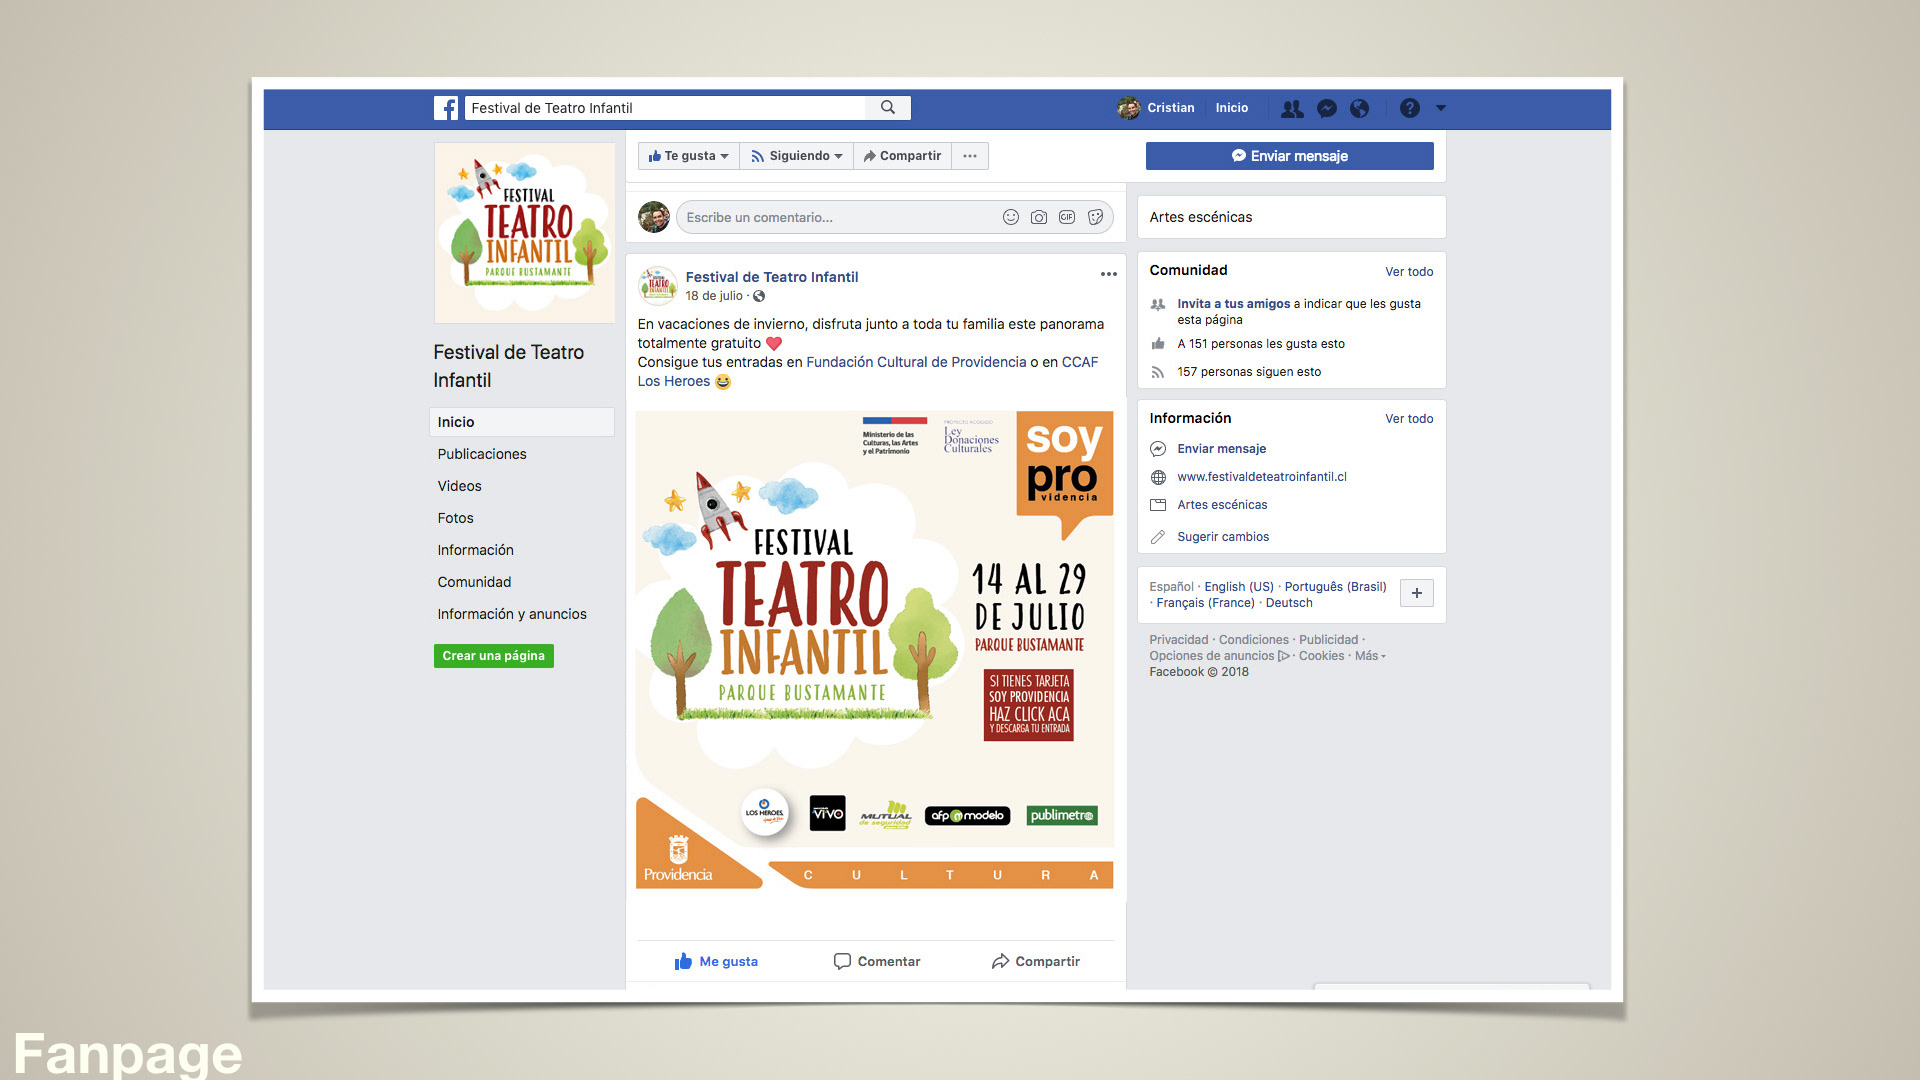The image size is (1920, 1080).
Task: Open Fotos section in left menu
Action: pos(455,518)
